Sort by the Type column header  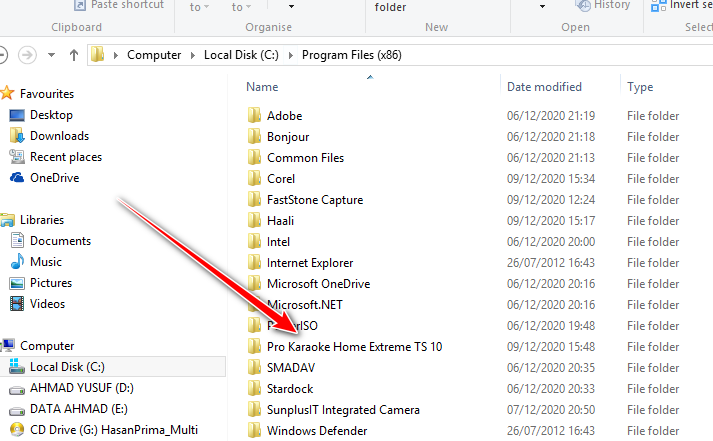(640, 86)
